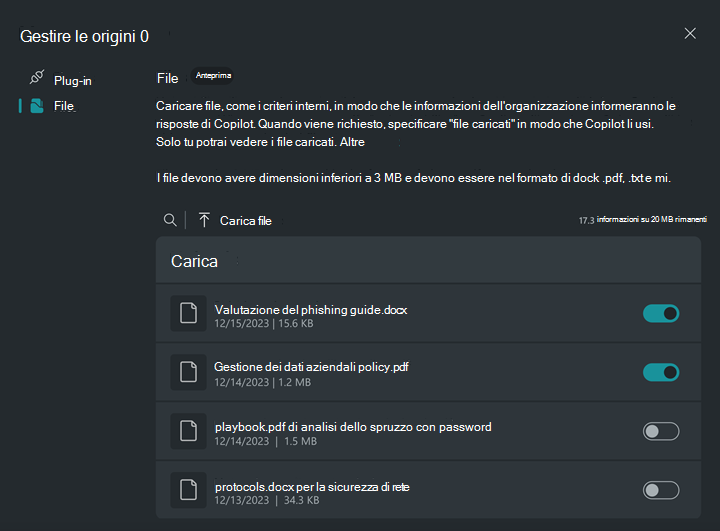720x531 pixels.
Task: Click the Anteprima preview badge
Action: [x=213, y=76]
